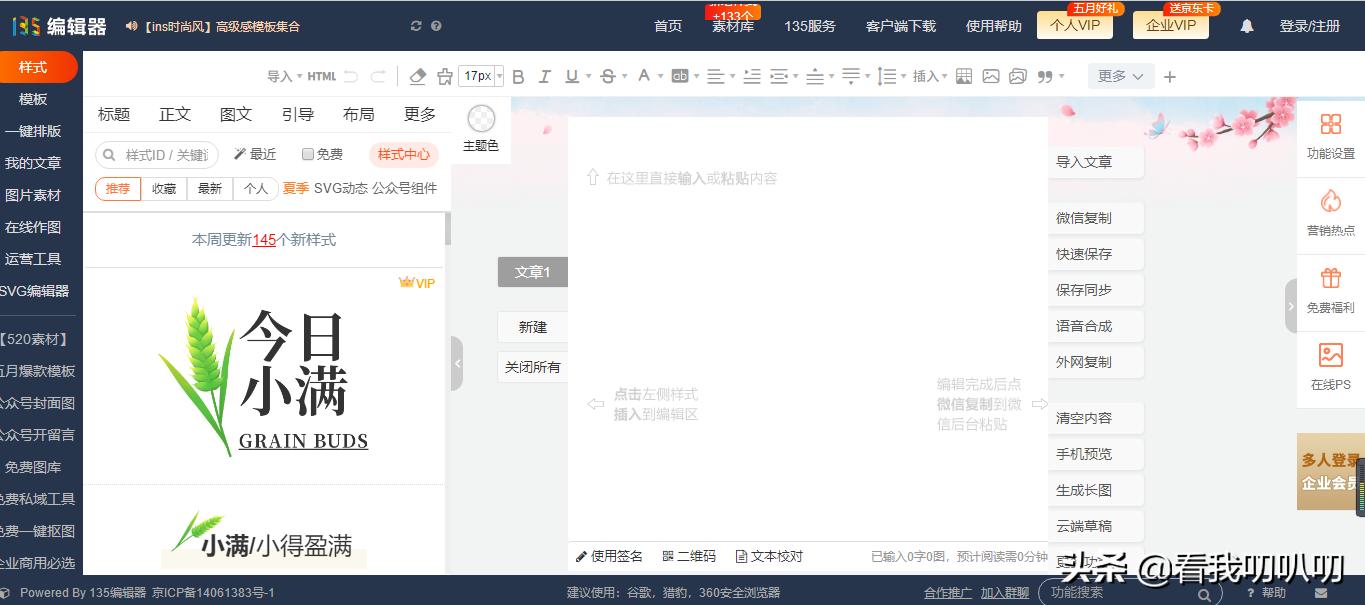Click the 样式ID search input field
Screen dimensions: 1365x605
coord(160,154)
